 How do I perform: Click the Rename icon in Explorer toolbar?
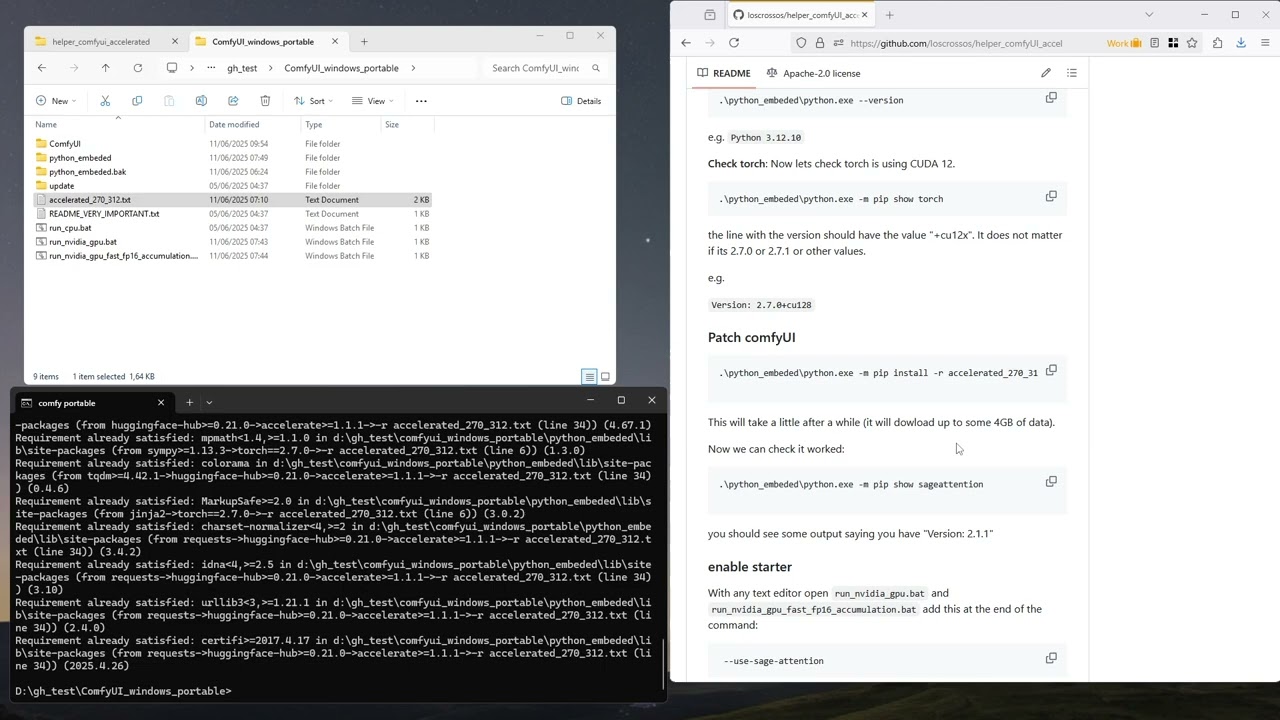coord(201,101)
